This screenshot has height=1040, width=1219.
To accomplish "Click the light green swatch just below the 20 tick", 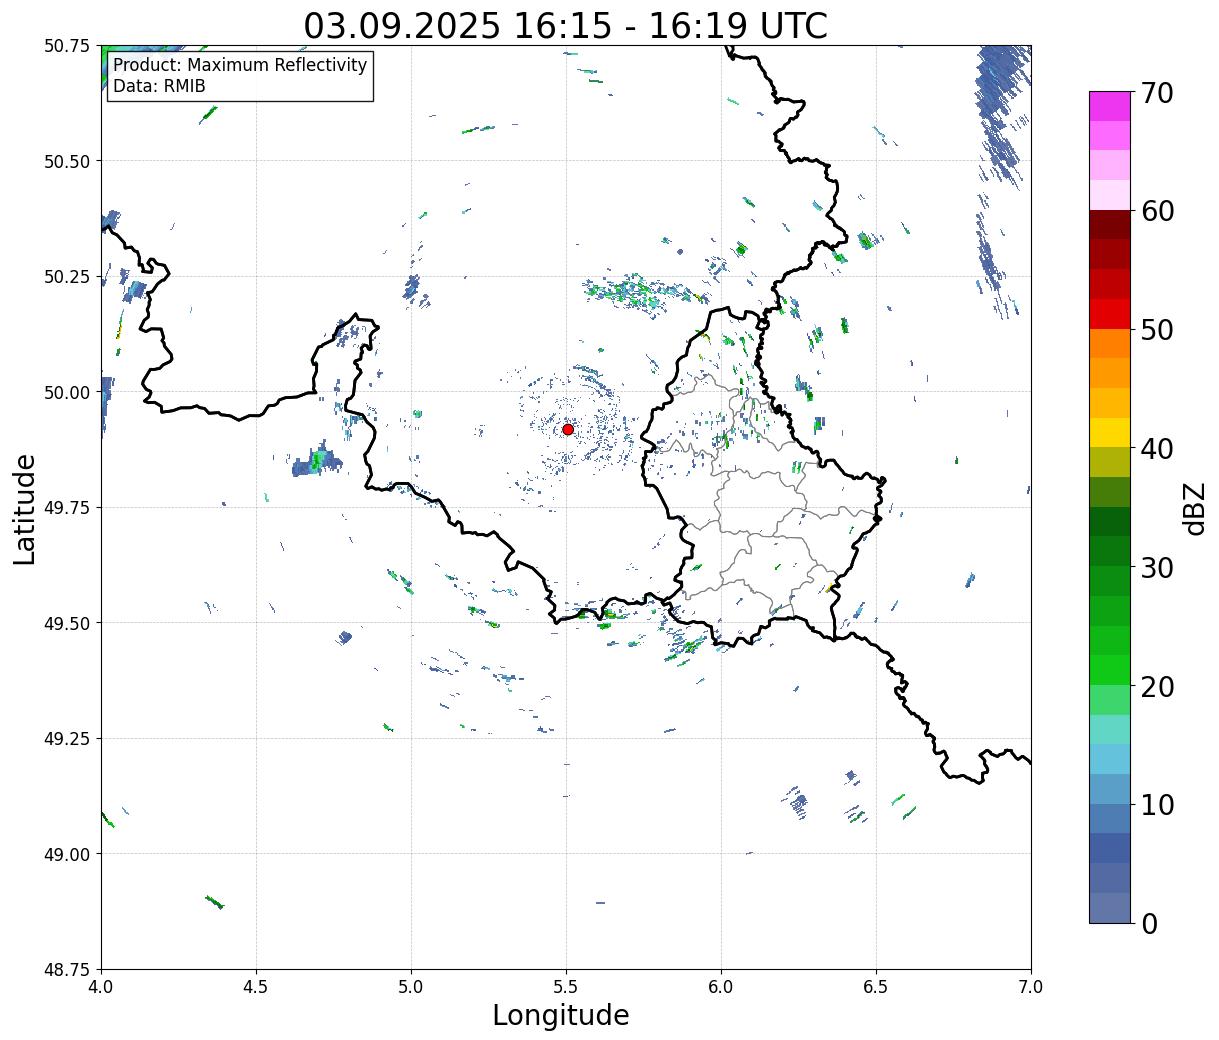I will [1110, 700].
